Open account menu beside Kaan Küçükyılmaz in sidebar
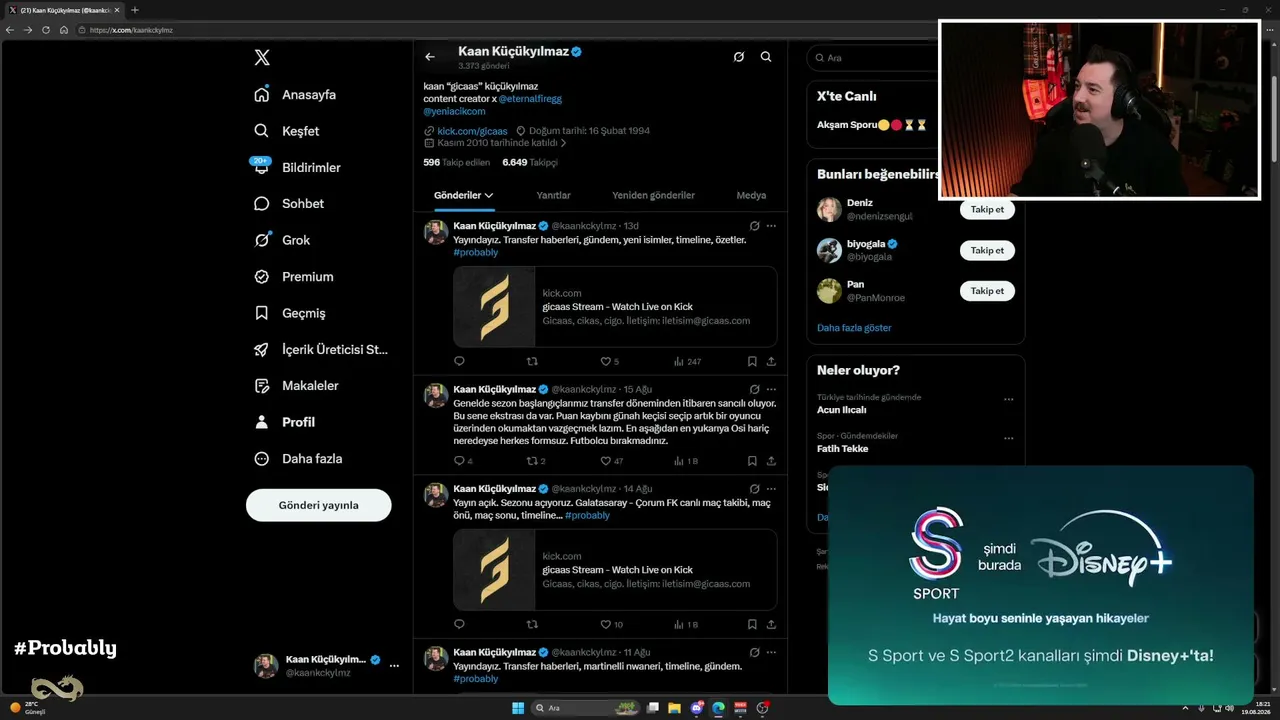This screenshot has height=720, width=1280. [x=394, y=666]
